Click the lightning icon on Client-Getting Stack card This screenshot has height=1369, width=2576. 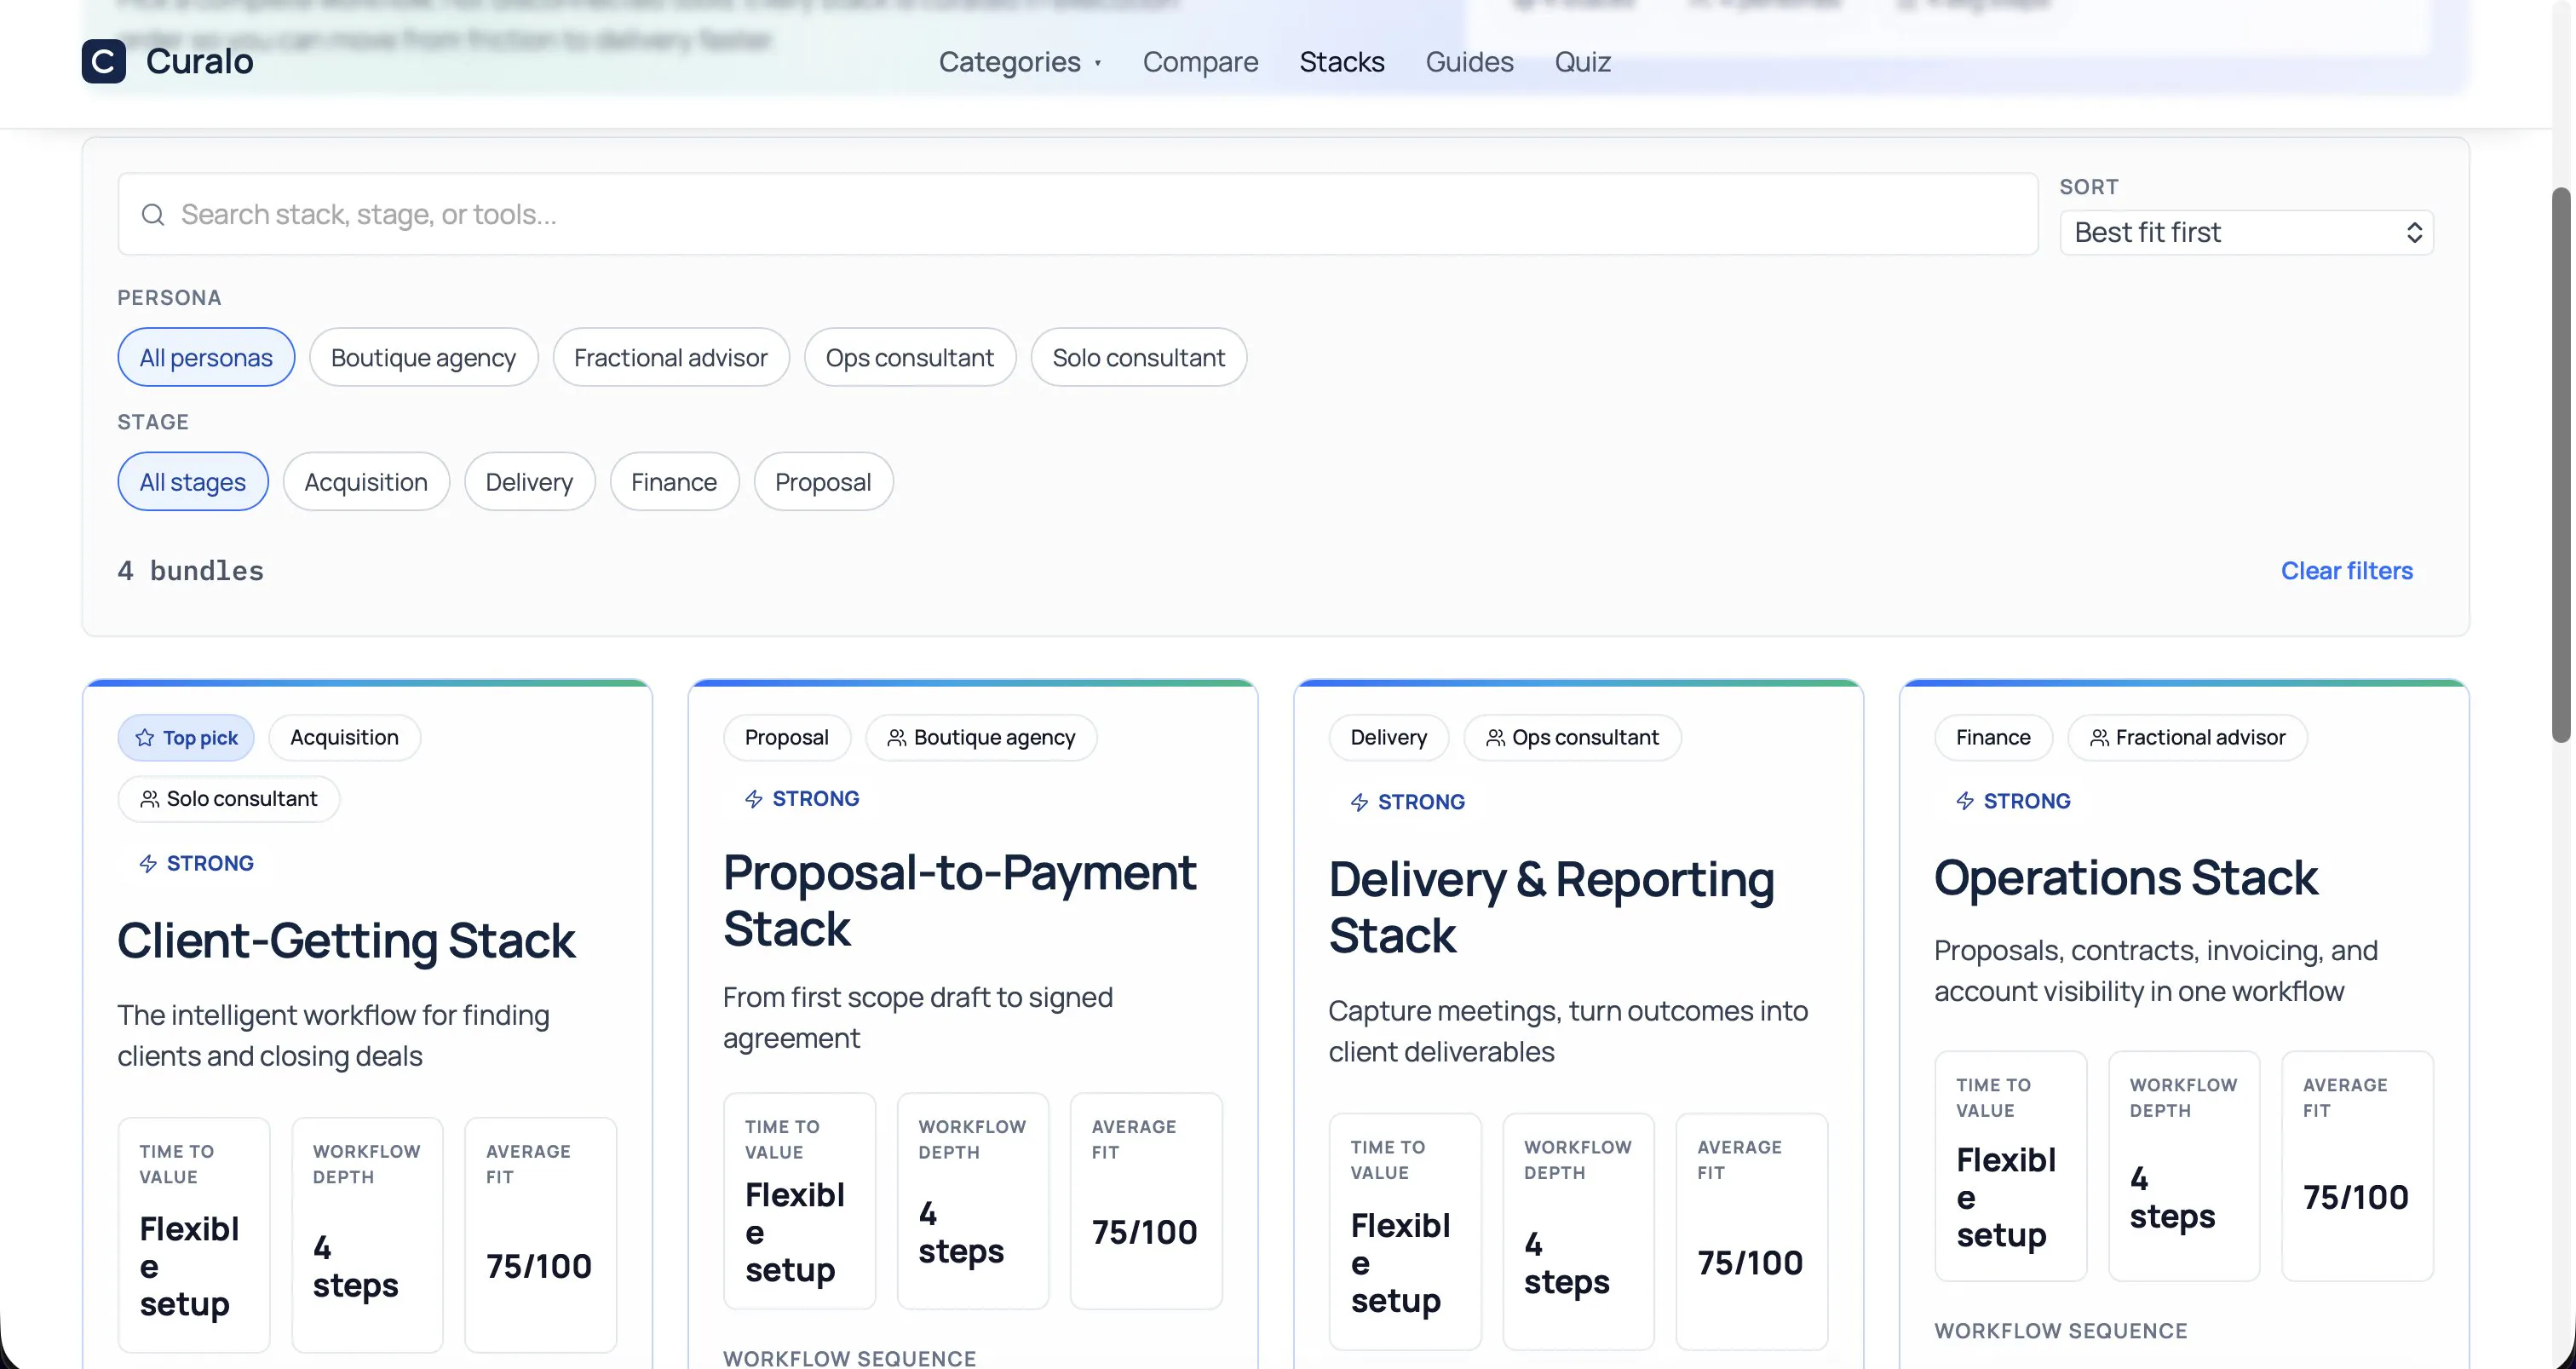coord(148,864)
